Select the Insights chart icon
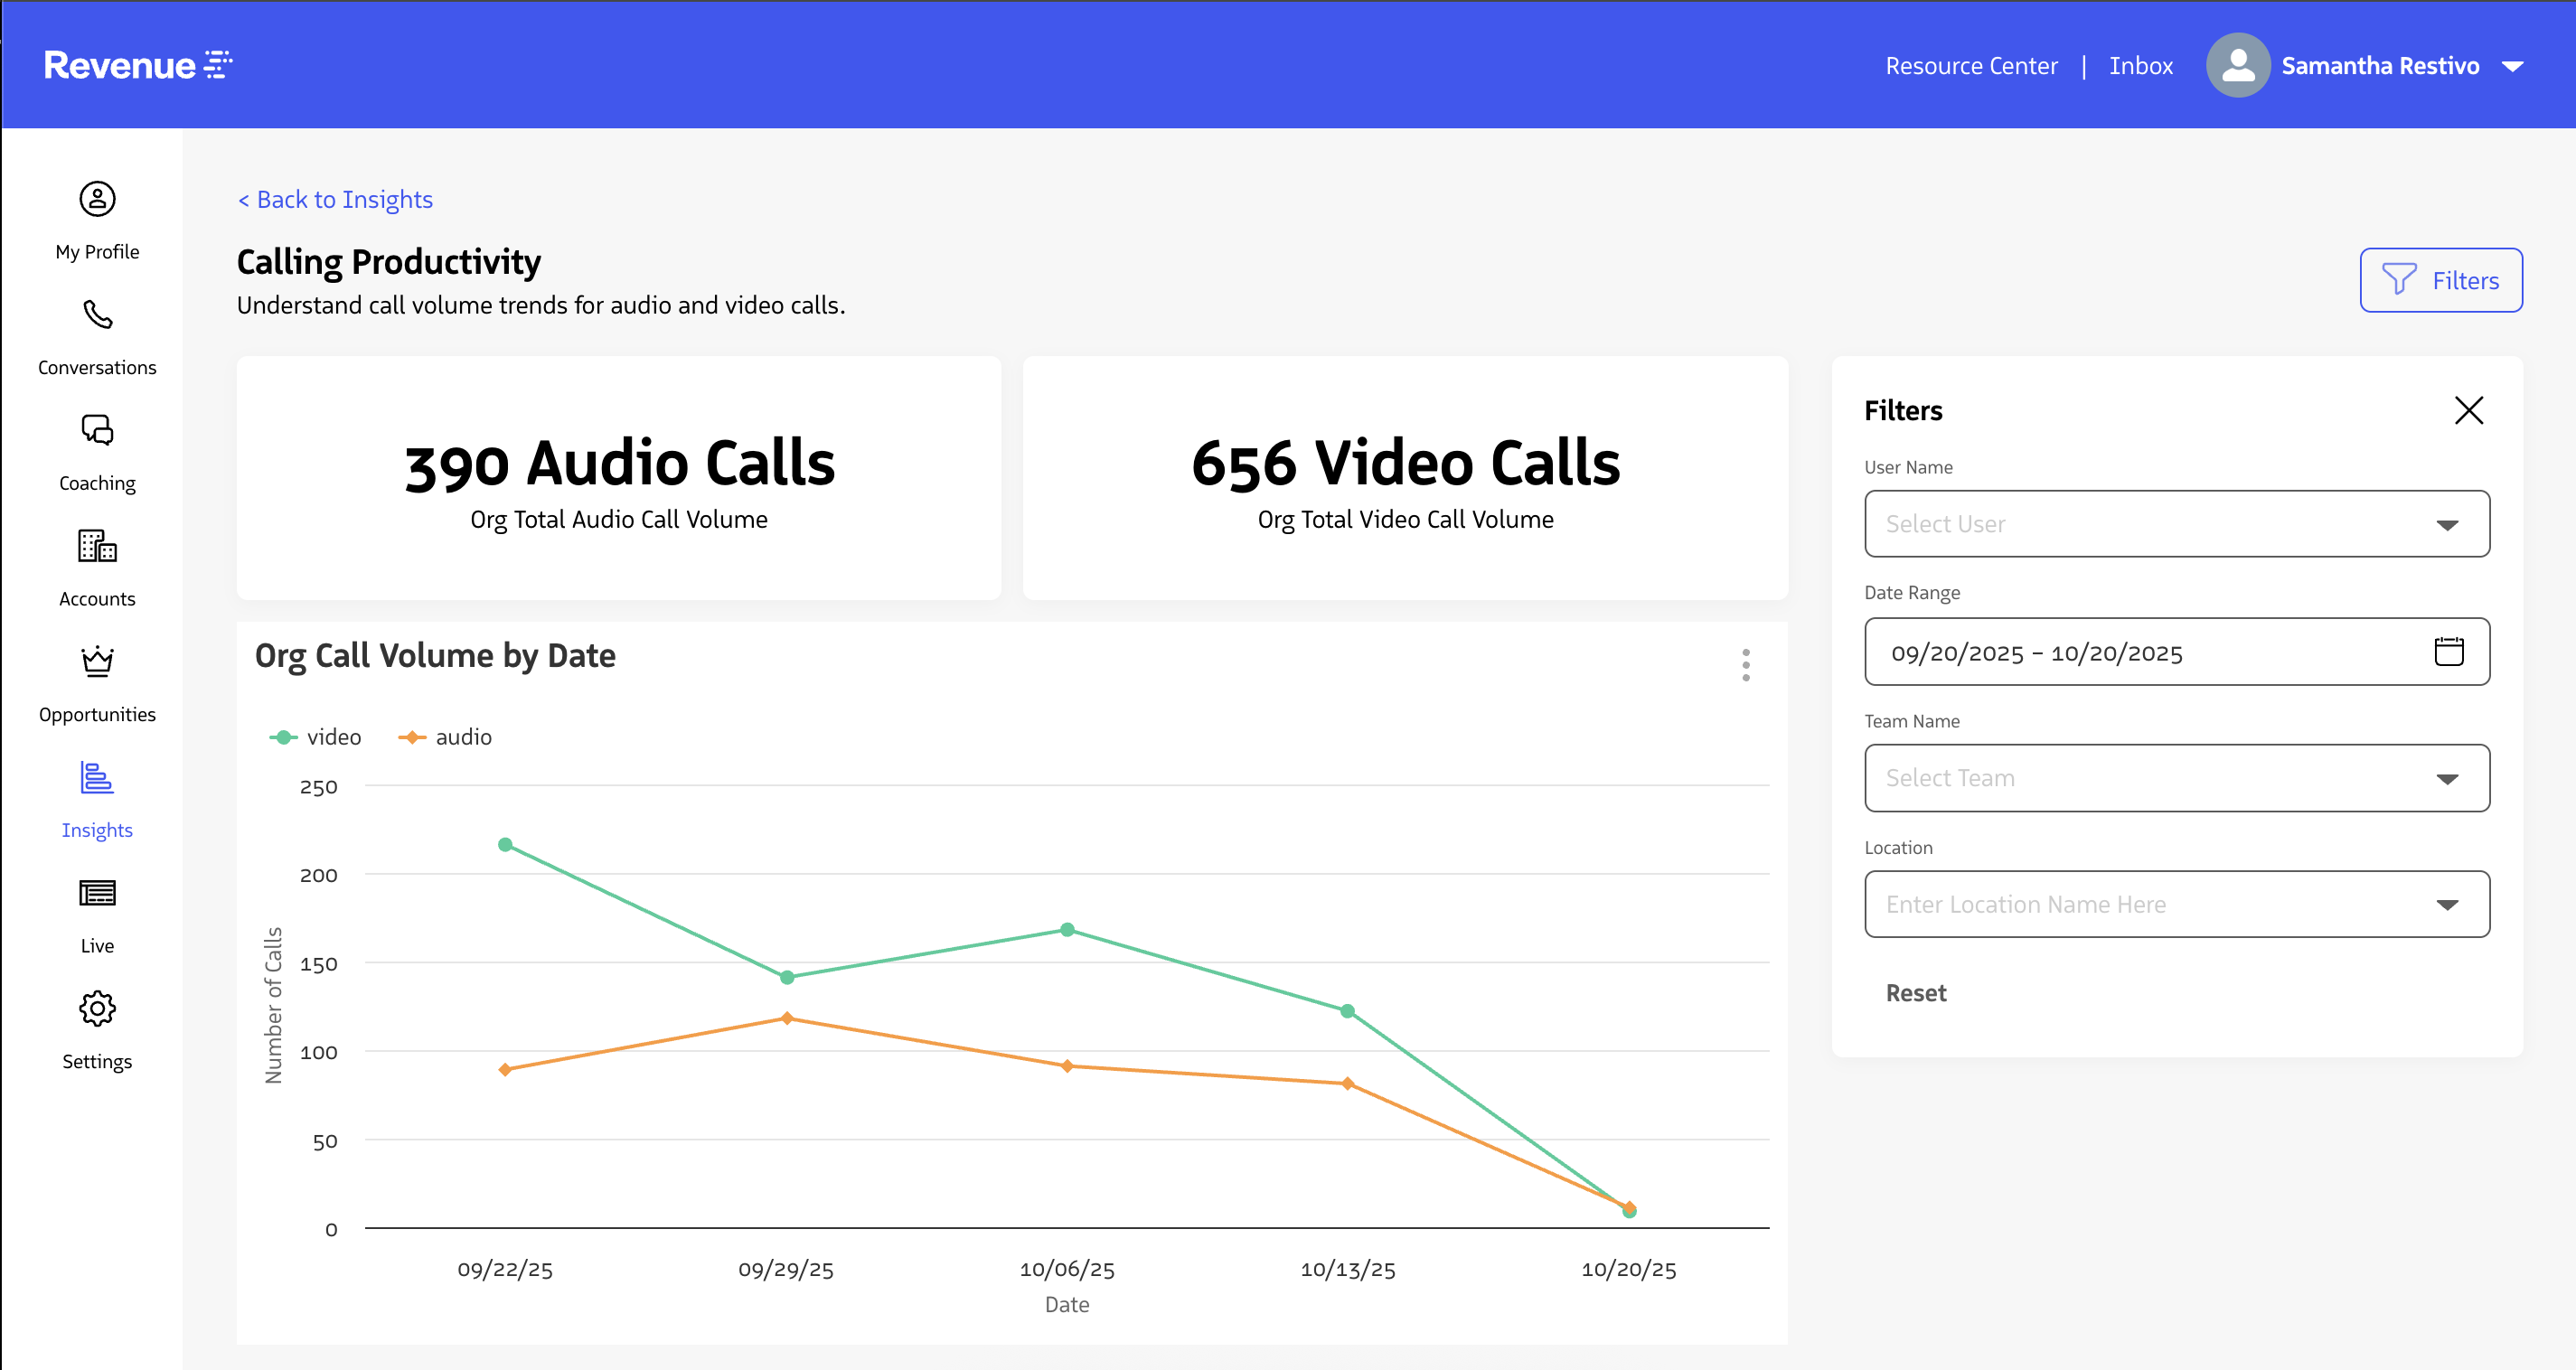This screenshot has height=1370, width=2576. tap(96, 779)
